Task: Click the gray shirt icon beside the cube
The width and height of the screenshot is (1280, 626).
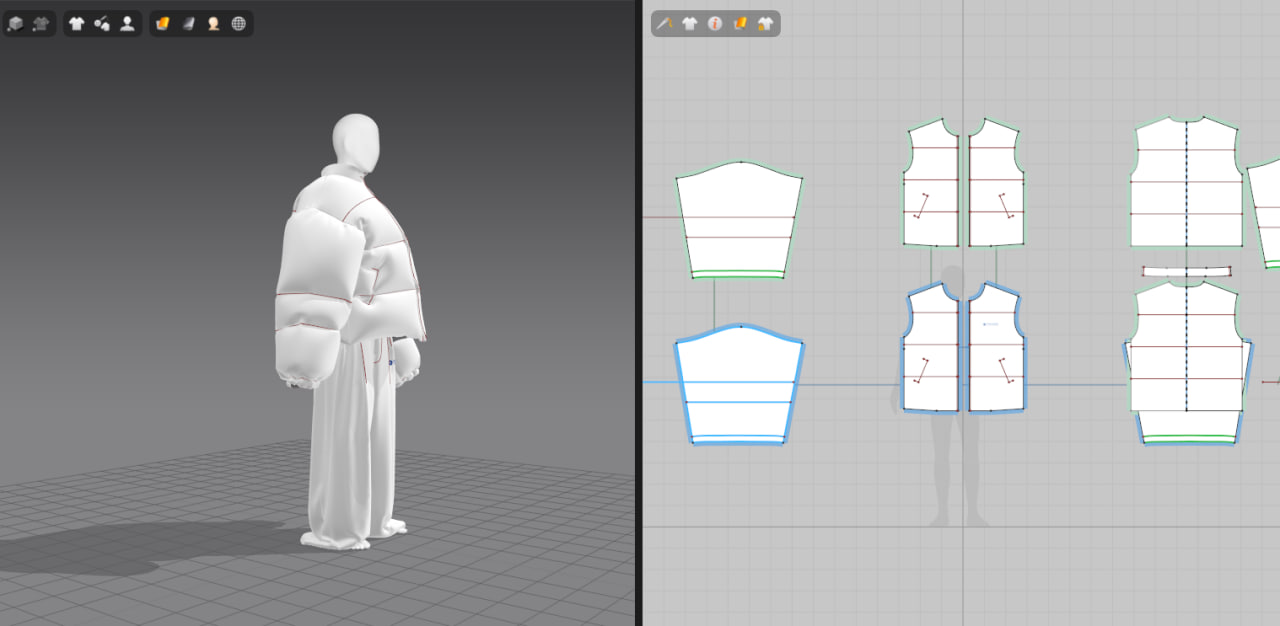Action: 41,24
